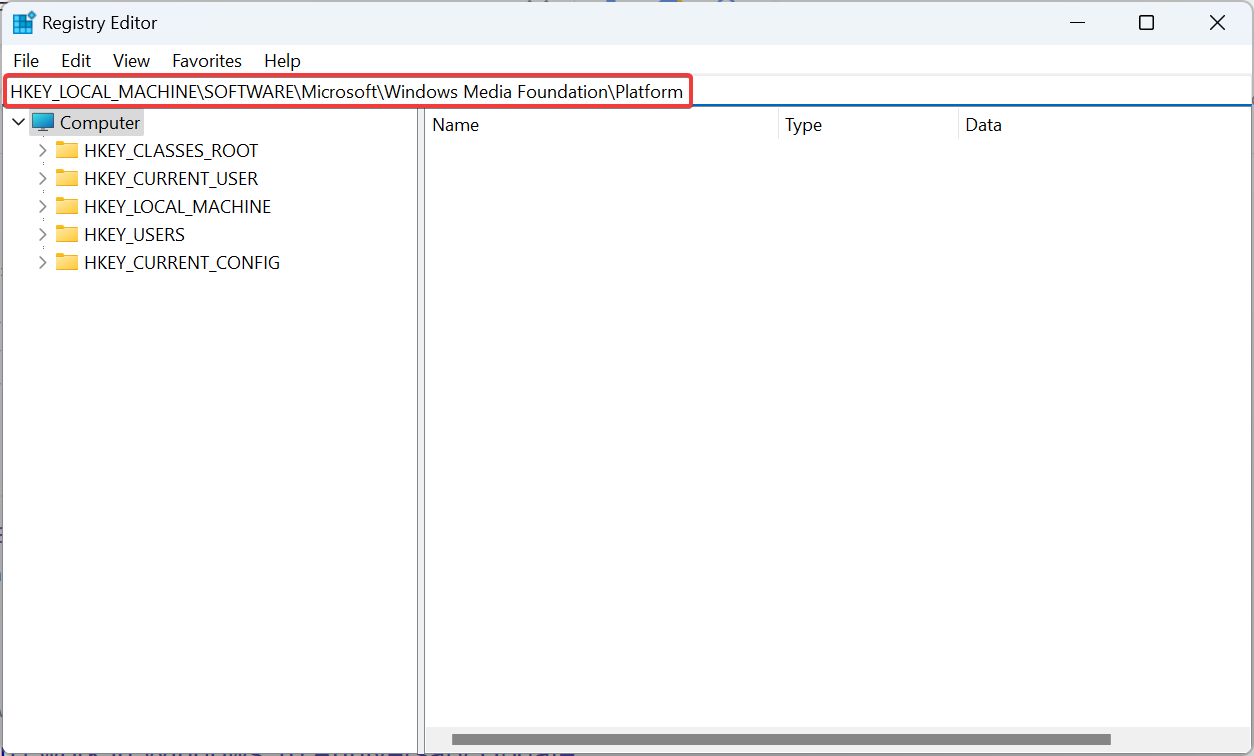Screen dimensions: 1254x756
Task: Open the File menu
Action: [x=26, y=61]
